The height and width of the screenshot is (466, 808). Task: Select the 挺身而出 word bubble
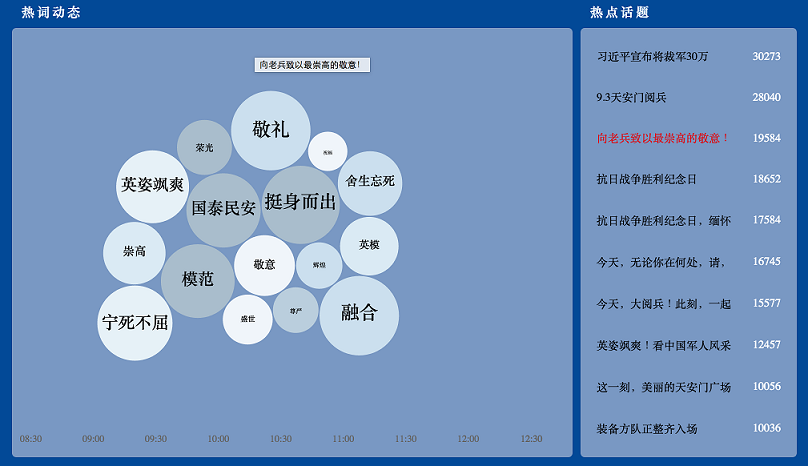click(300, 204)
